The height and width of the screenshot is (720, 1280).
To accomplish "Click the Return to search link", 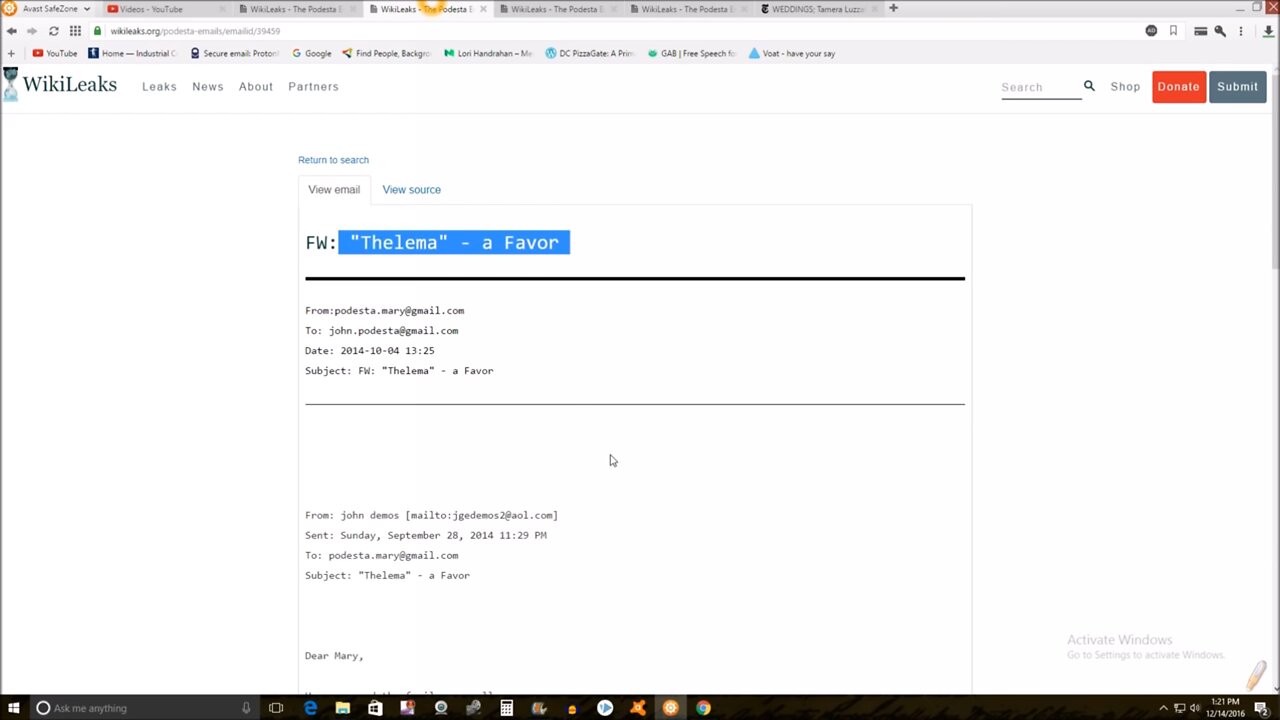I will tap(333, 160).
